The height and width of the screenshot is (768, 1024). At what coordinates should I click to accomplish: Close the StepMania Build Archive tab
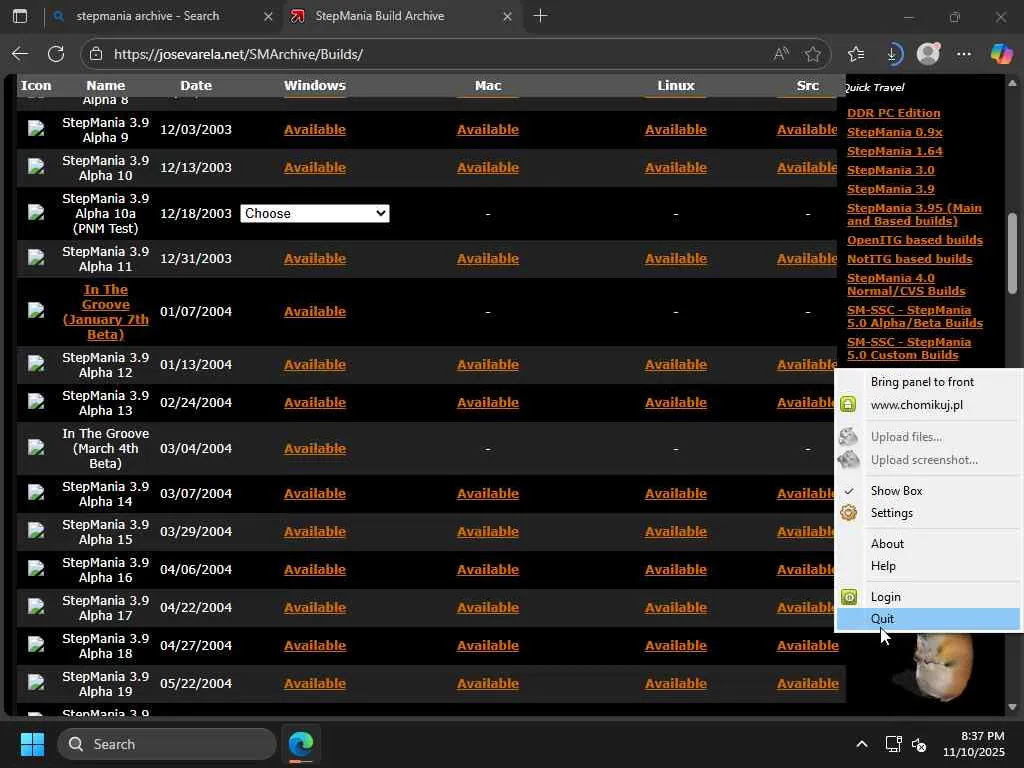(x=507, y=16)
